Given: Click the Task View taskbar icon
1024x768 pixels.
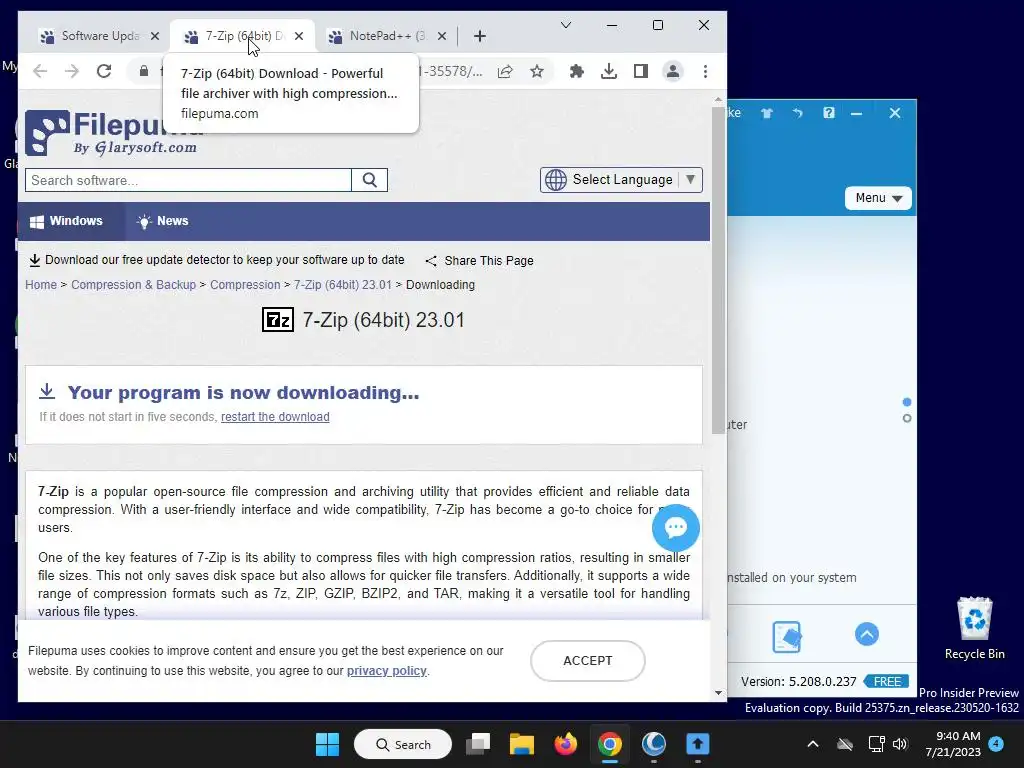Looking at the screenshot, I should (478, 744).
